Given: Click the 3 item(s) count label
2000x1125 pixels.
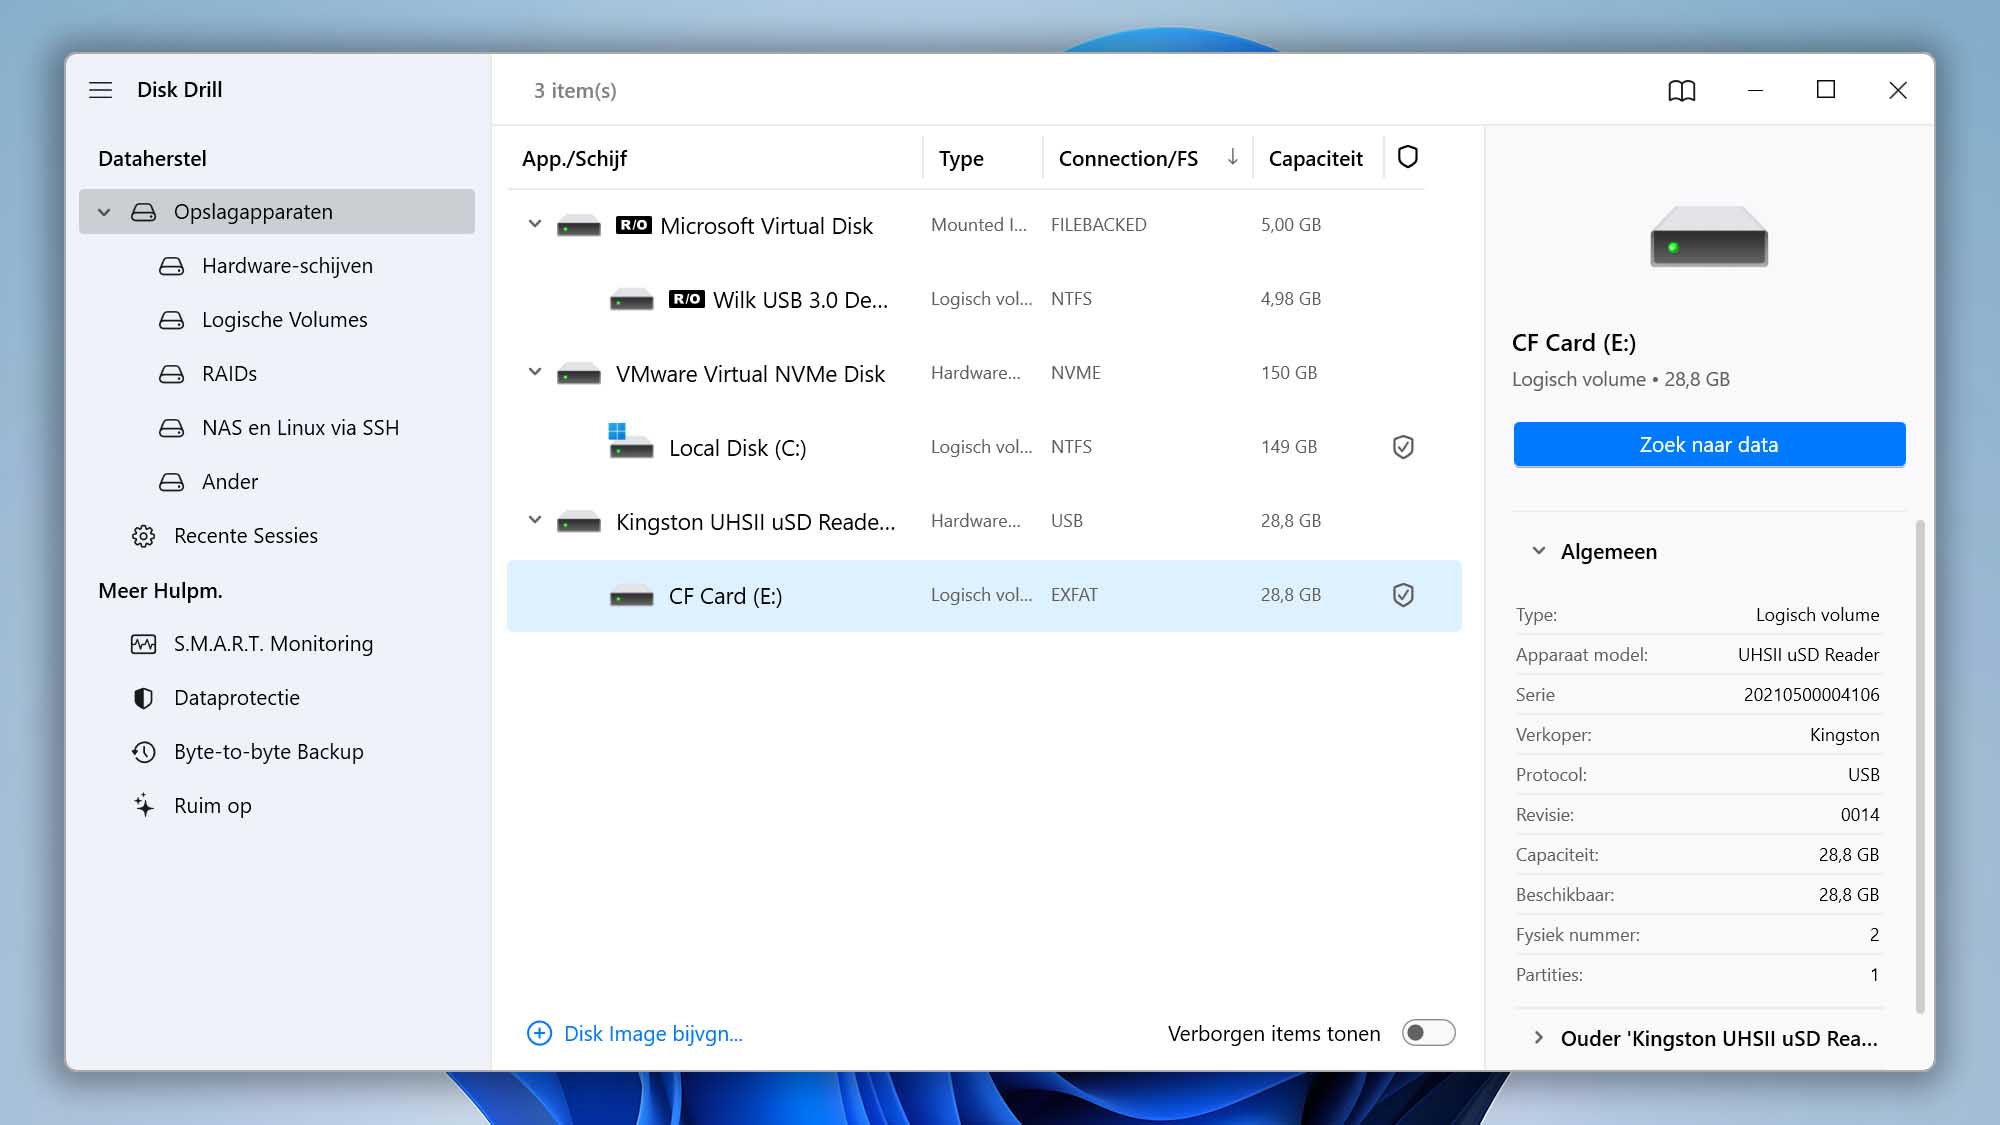Looking at the screenshot, I should [575, 91].
